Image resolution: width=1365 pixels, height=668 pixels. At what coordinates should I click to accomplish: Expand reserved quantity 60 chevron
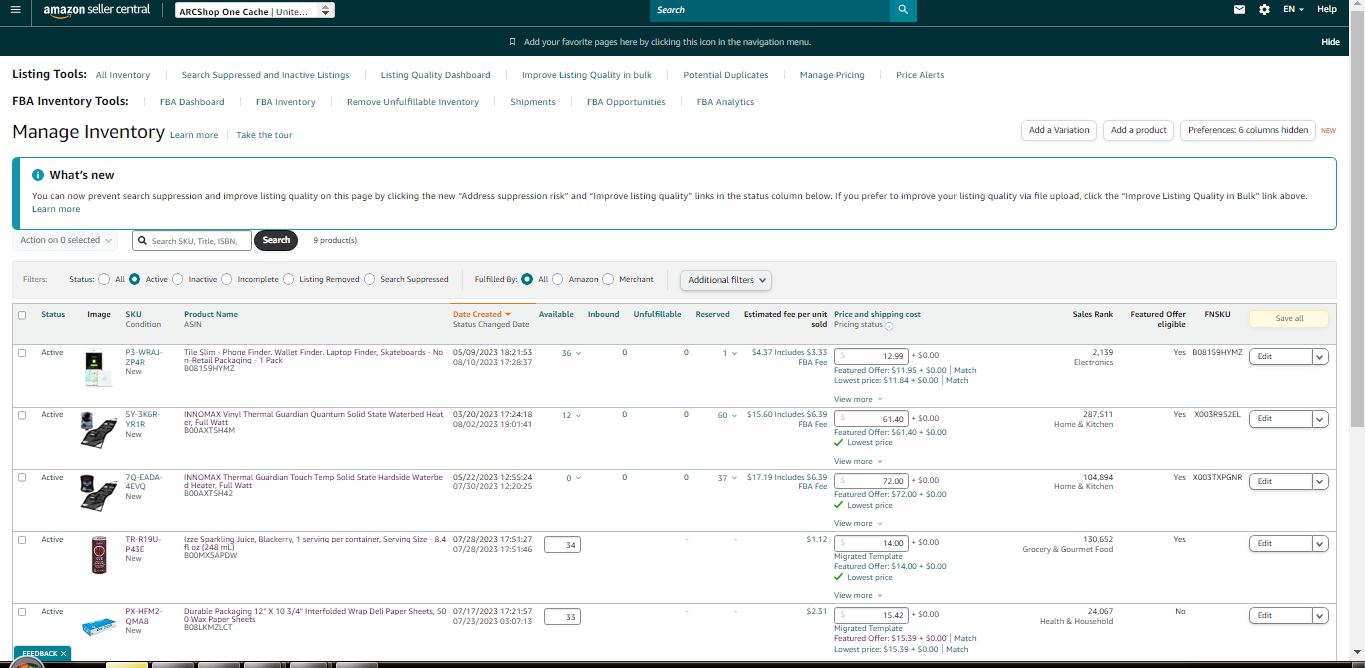coord(735,416)
